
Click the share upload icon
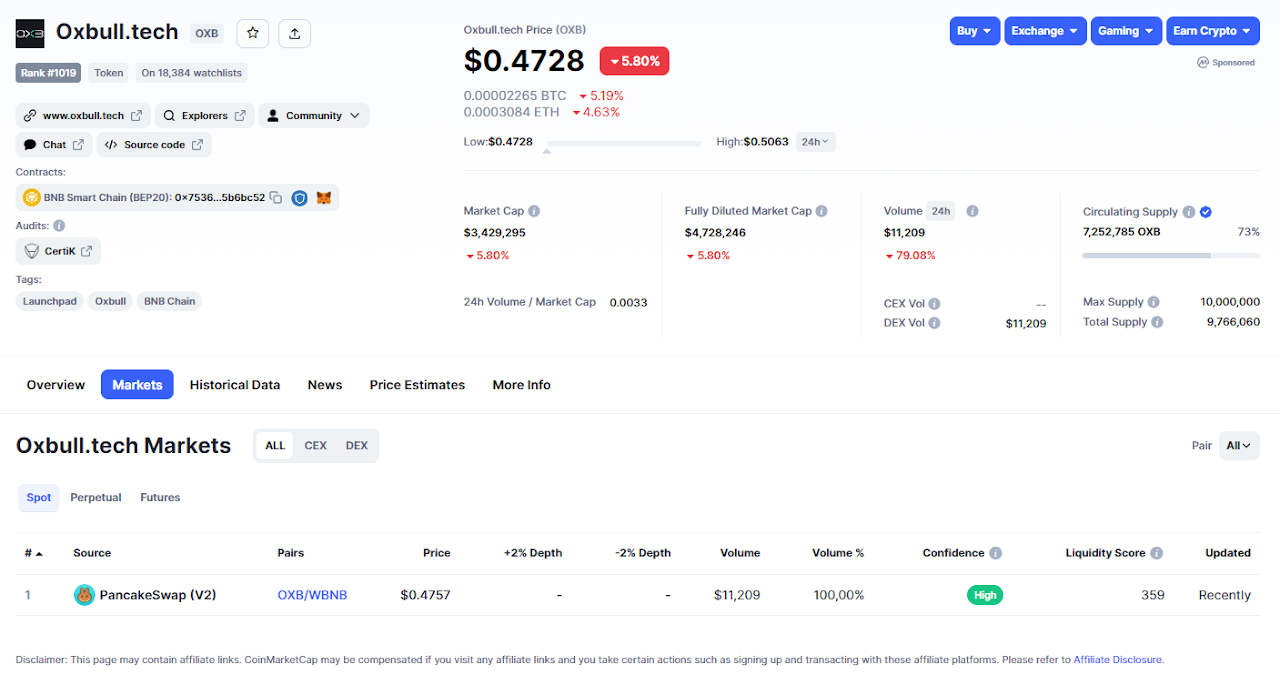(x=294, y=33)
